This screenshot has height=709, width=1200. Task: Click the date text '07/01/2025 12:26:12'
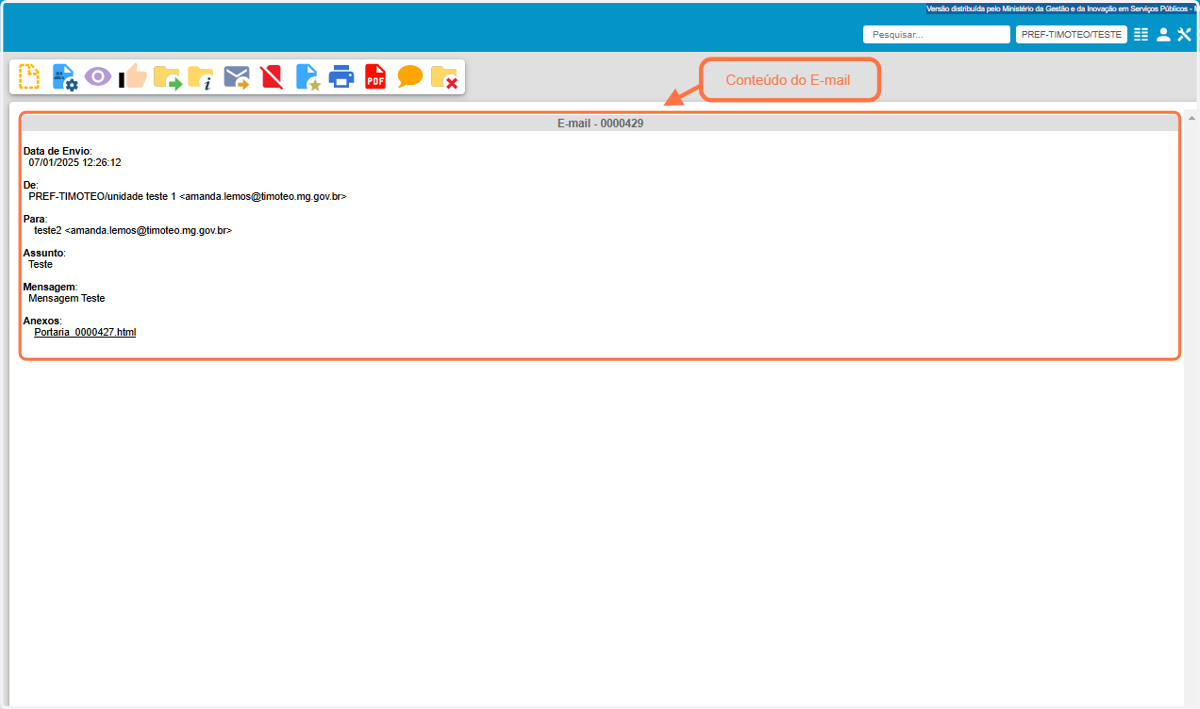click(x=75, y=162)
